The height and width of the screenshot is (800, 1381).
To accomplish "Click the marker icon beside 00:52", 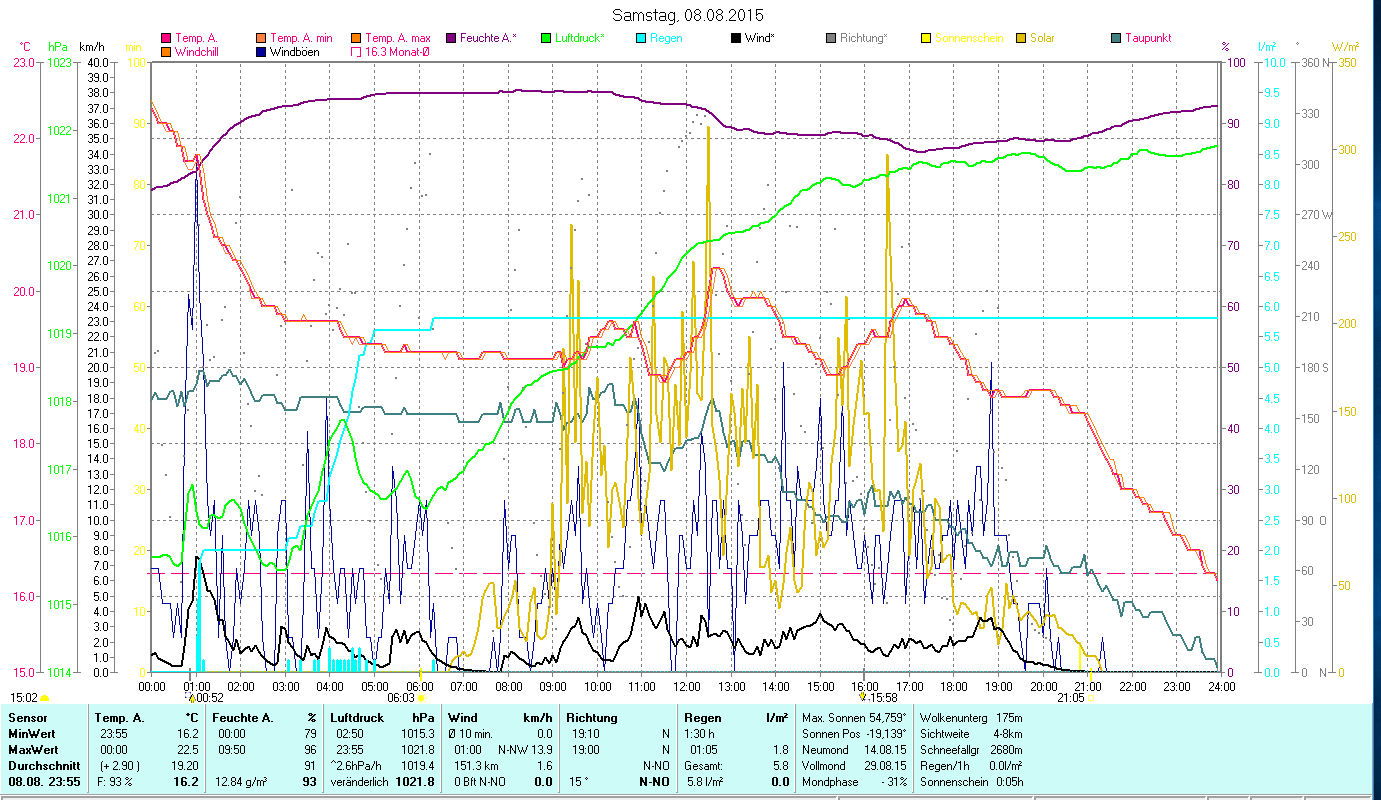I will tap(191, 698).
